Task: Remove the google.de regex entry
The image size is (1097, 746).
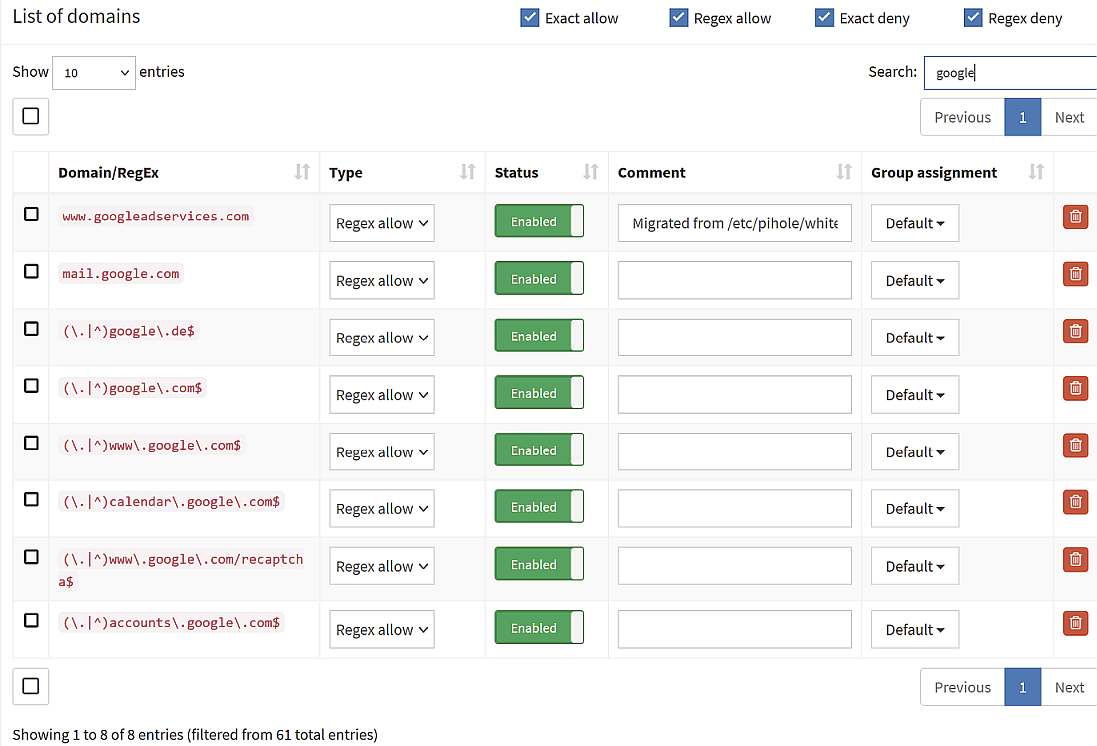Action: click(x=1075, y=331)
